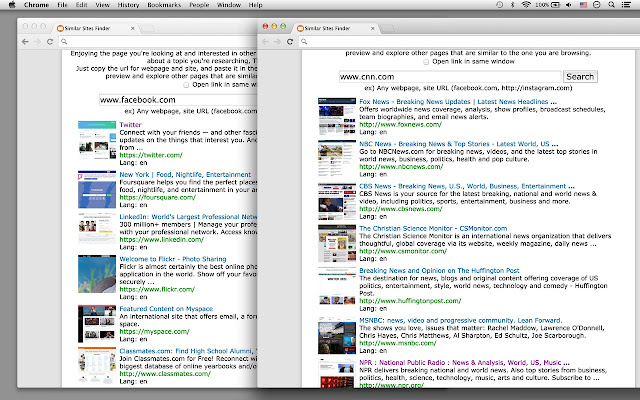Open the Notification Center list icon
Screen dimensions: 640x400
pyautogui.click(x=626, y=5)
